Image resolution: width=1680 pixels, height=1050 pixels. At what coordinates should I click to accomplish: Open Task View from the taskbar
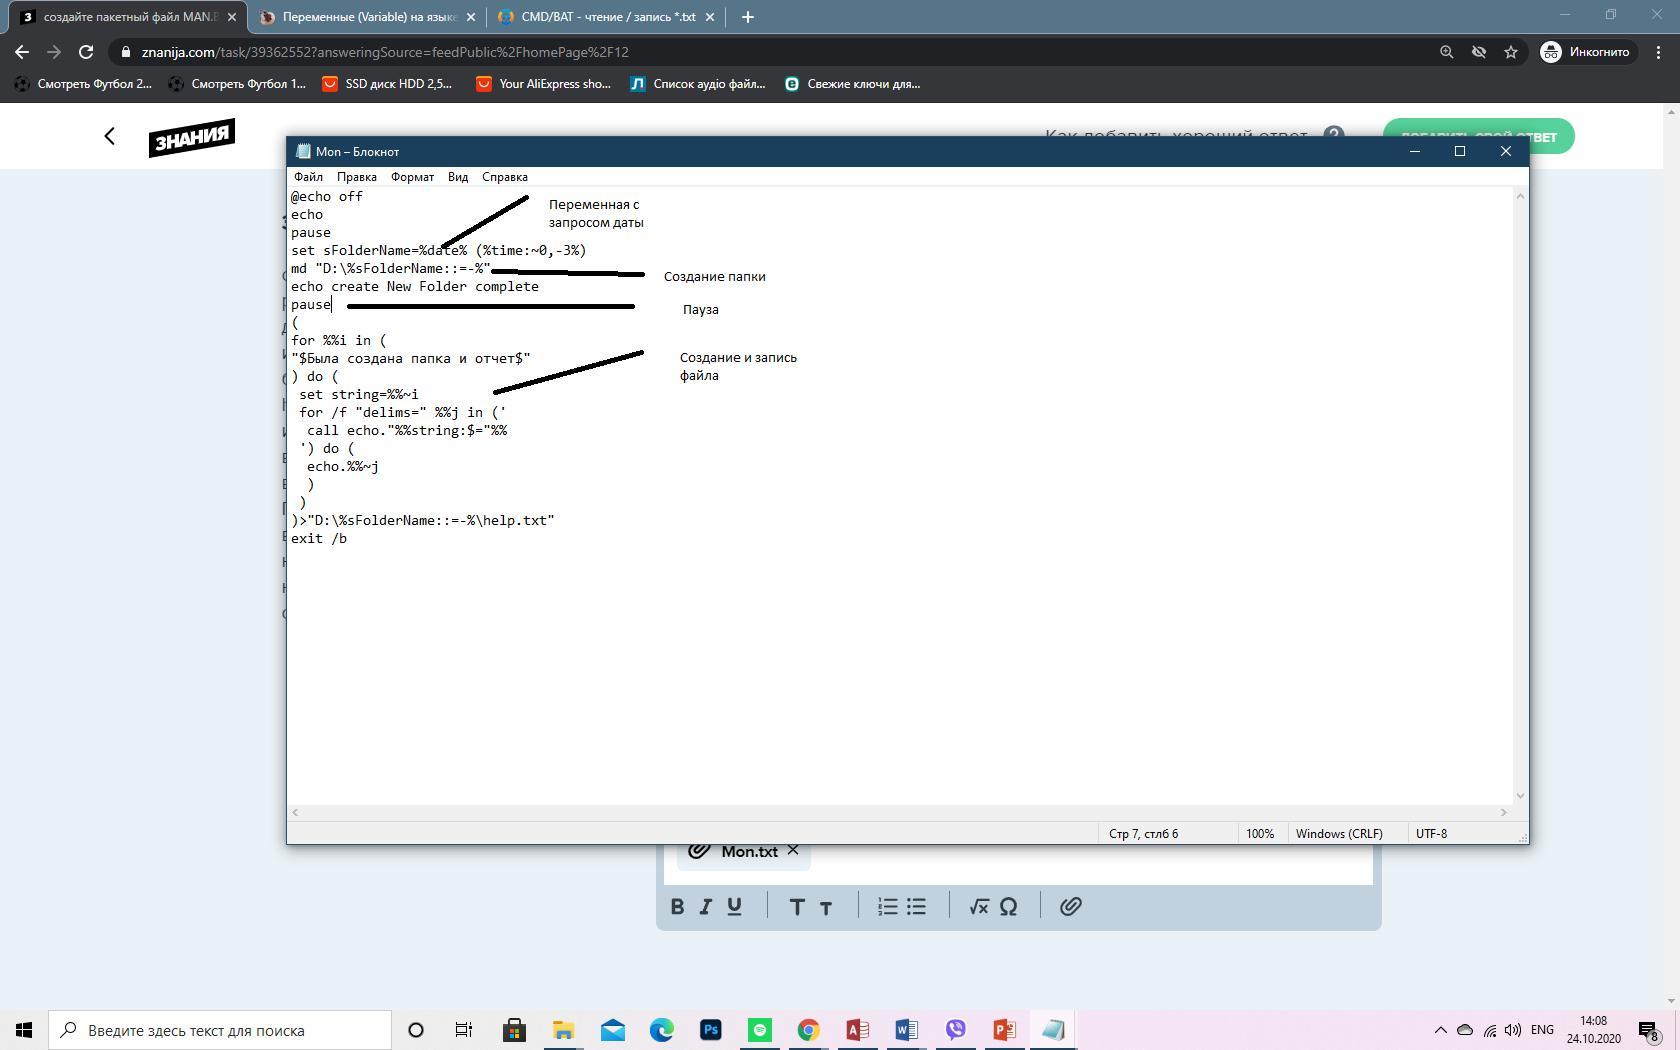pos(464,1030)
